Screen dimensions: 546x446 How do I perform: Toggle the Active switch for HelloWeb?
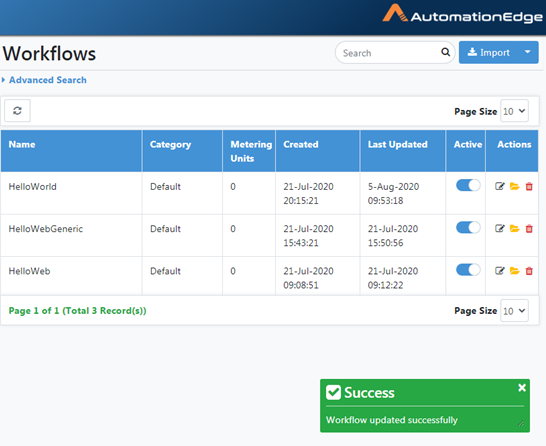tap(468, 269)
